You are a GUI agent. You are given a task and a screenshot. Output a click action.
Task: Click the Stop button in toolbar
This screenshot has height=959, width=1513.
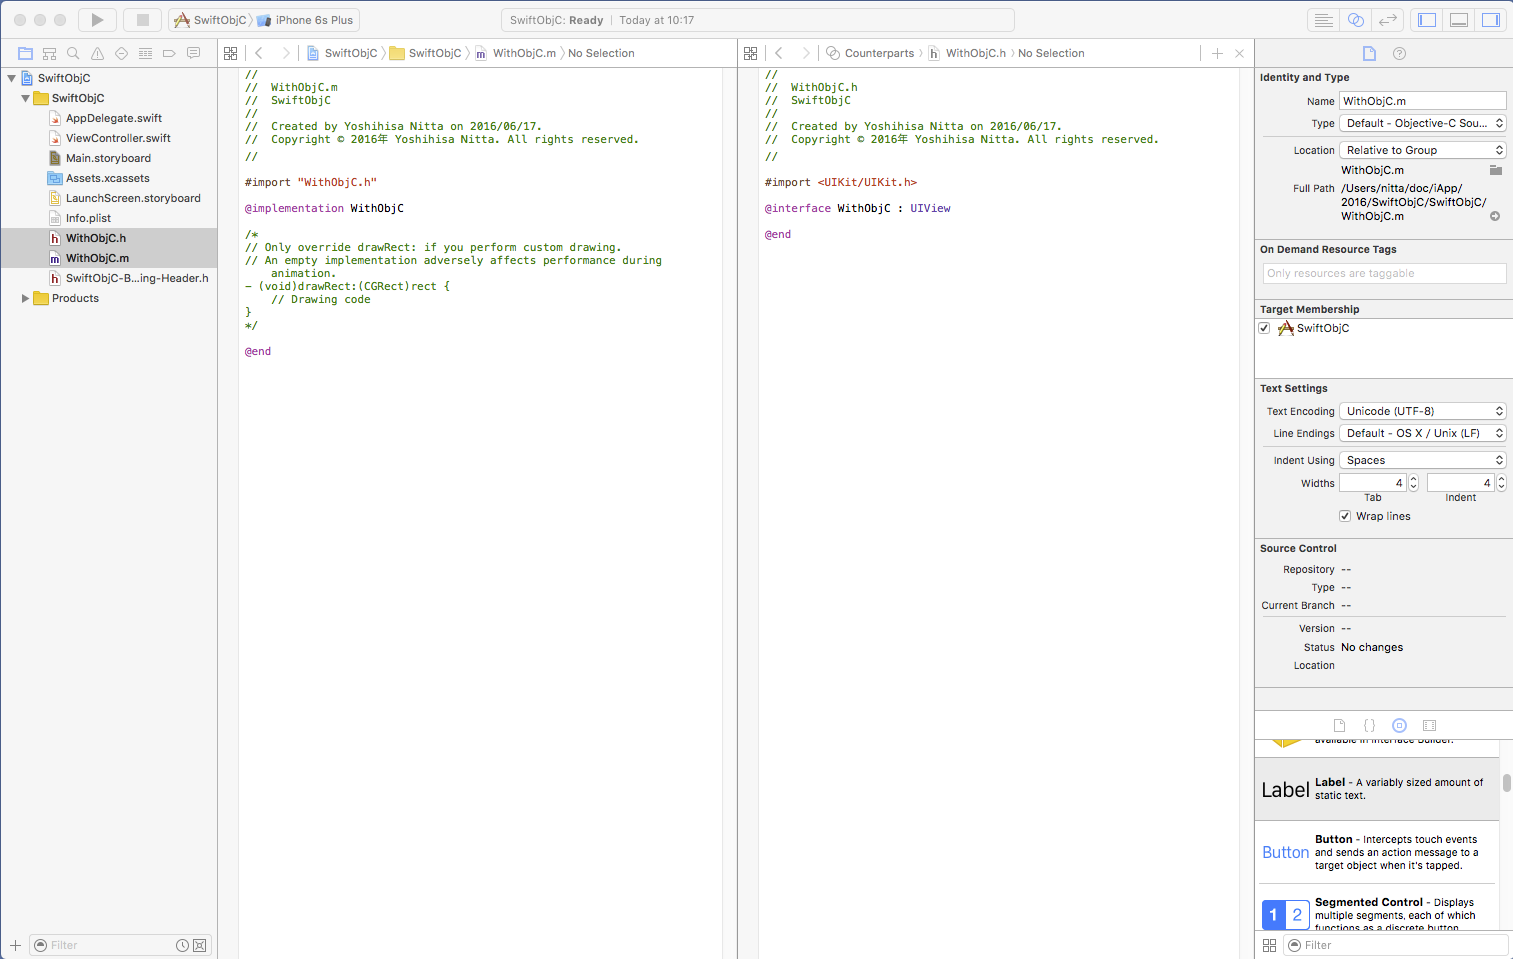pyautogui.click(x=143, y=20)
